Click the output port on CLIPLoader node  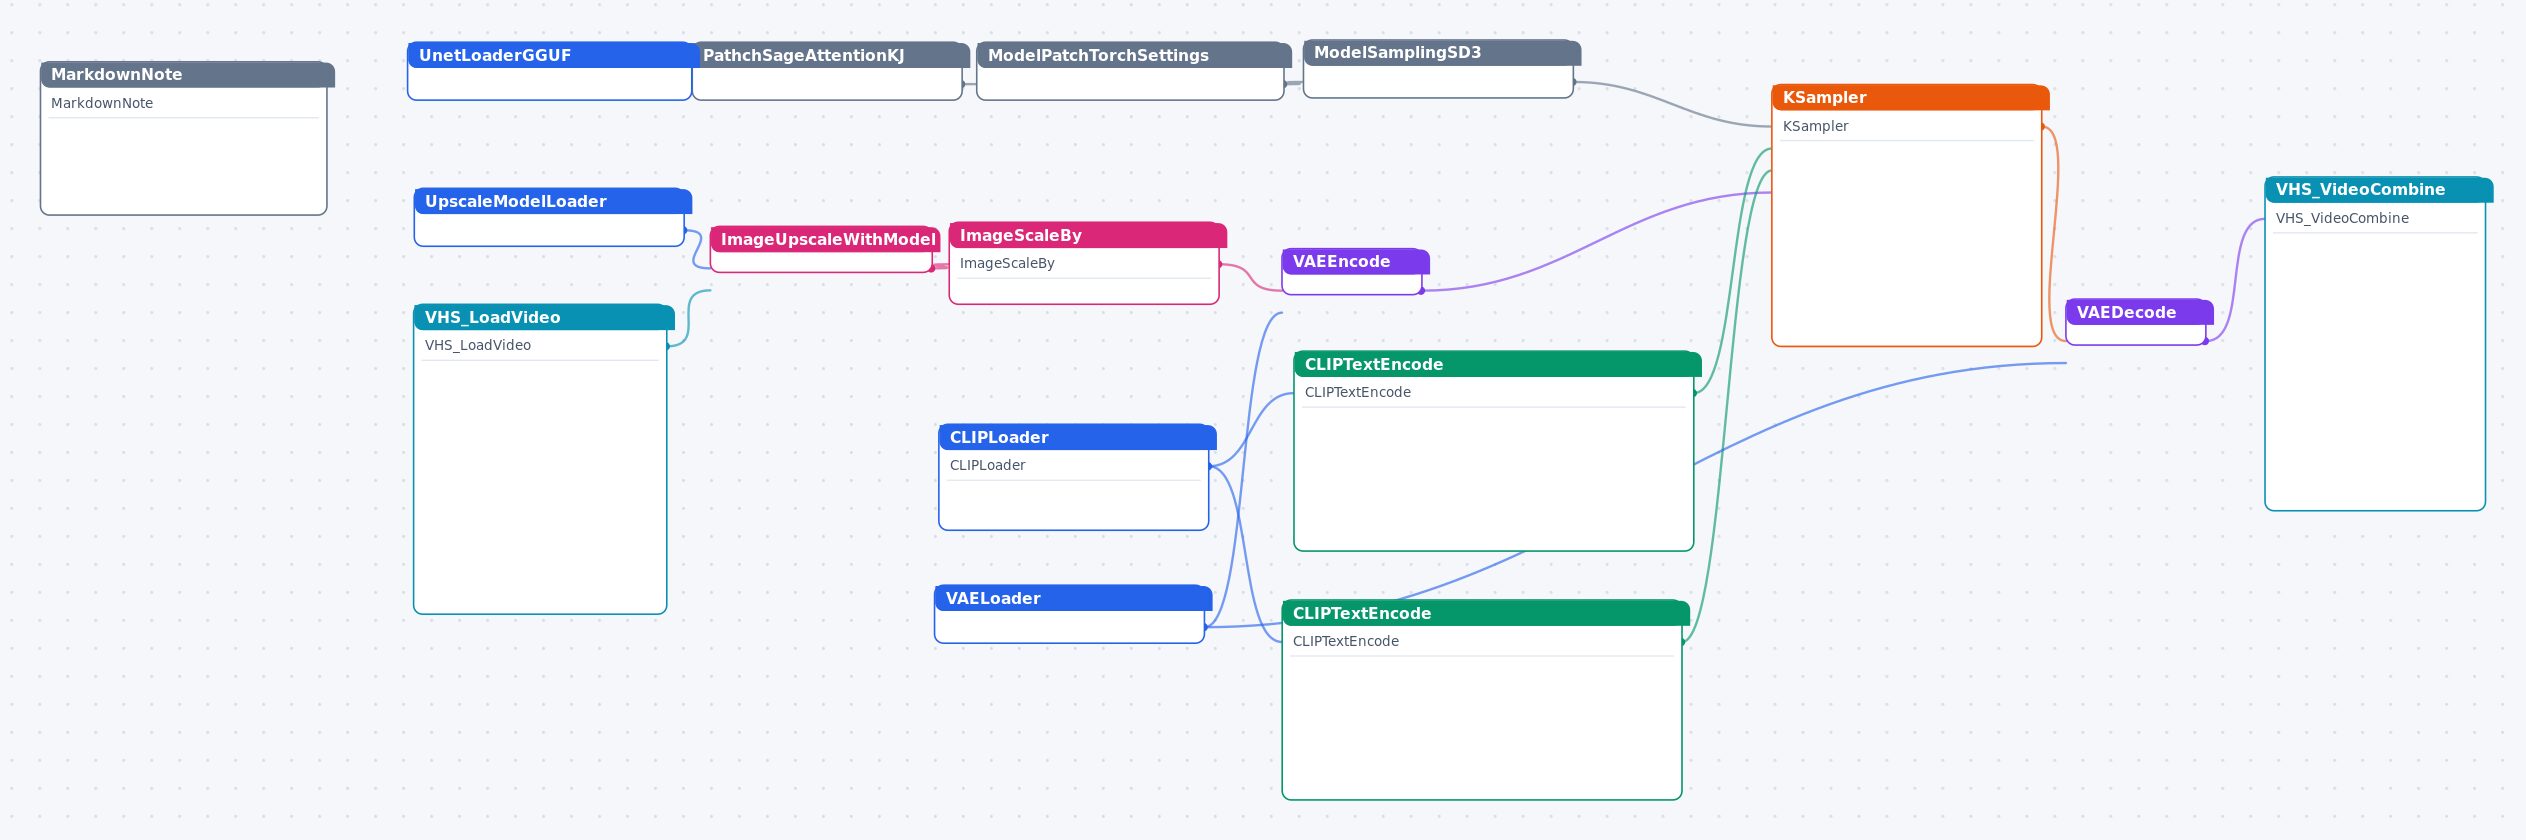(x=1209, y=466)
